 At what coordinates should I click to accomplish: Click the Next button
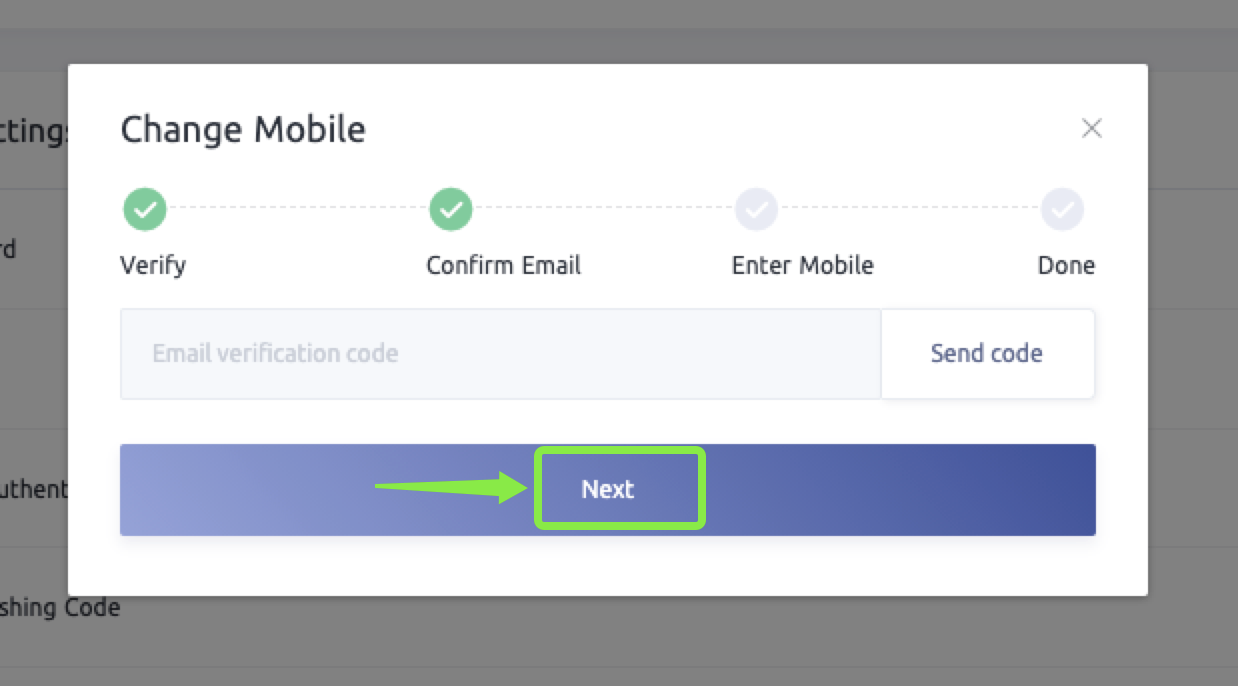click(x=608, y=489)
